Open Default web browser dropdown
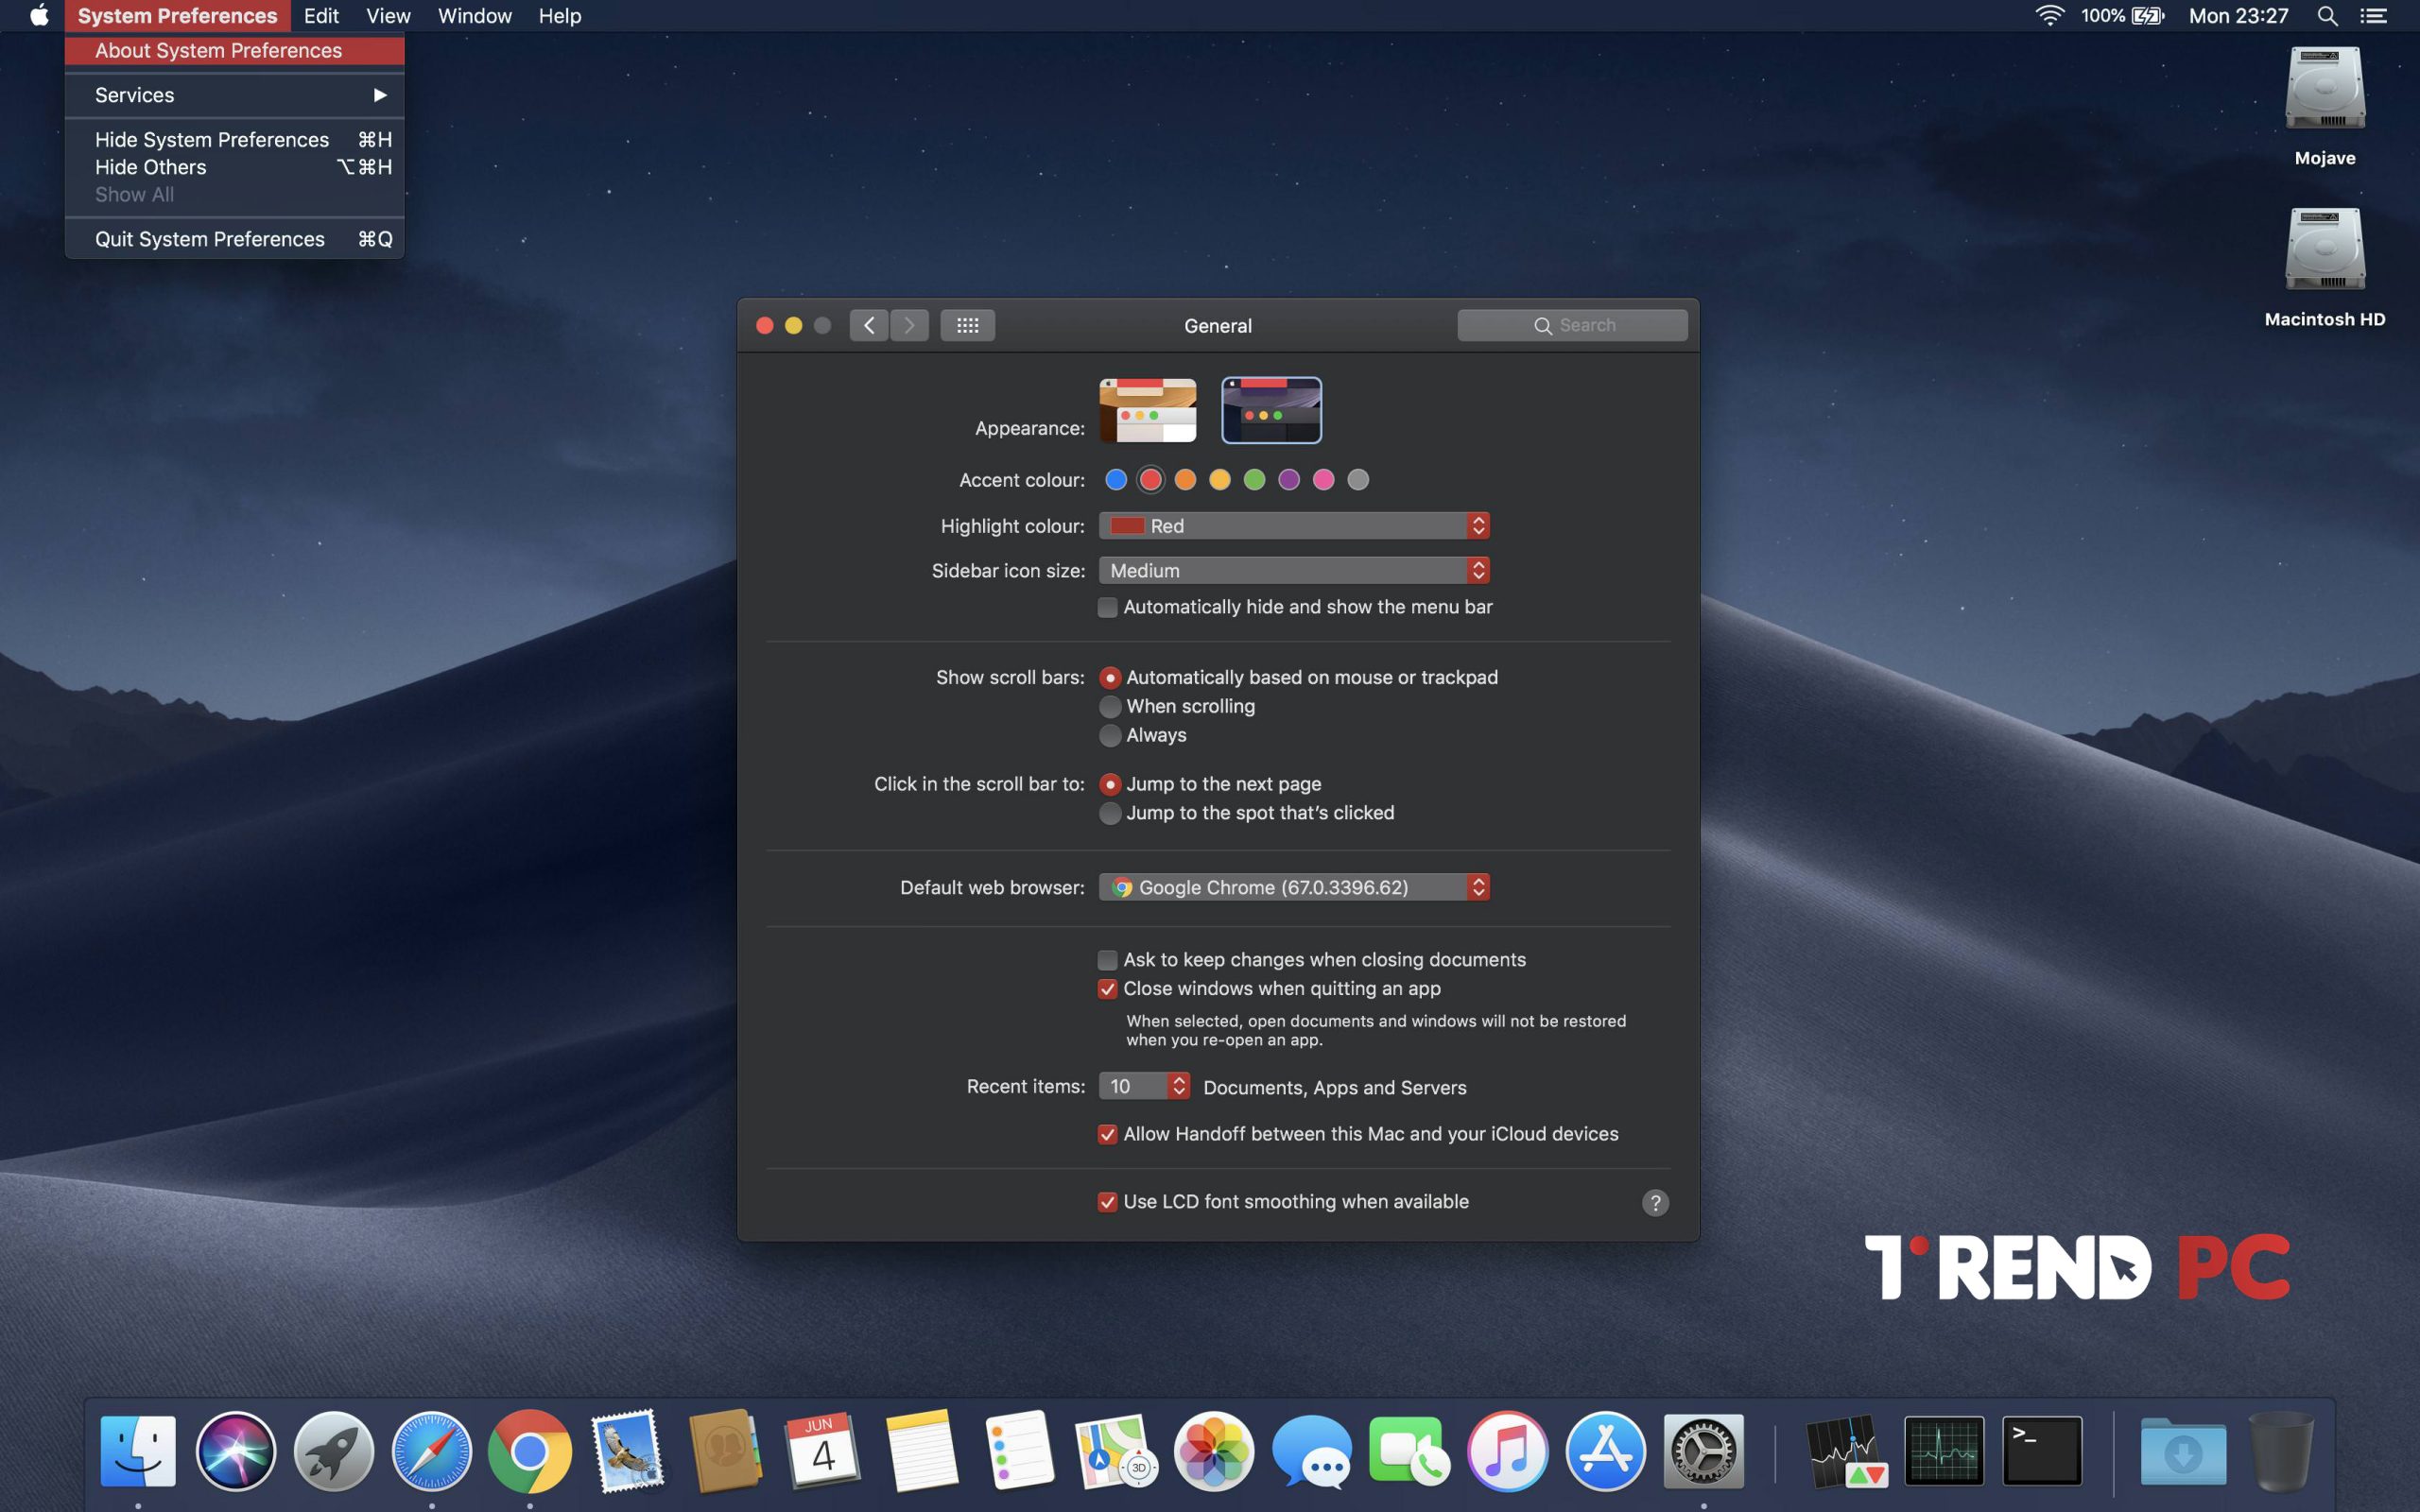 click(1294, 887)
